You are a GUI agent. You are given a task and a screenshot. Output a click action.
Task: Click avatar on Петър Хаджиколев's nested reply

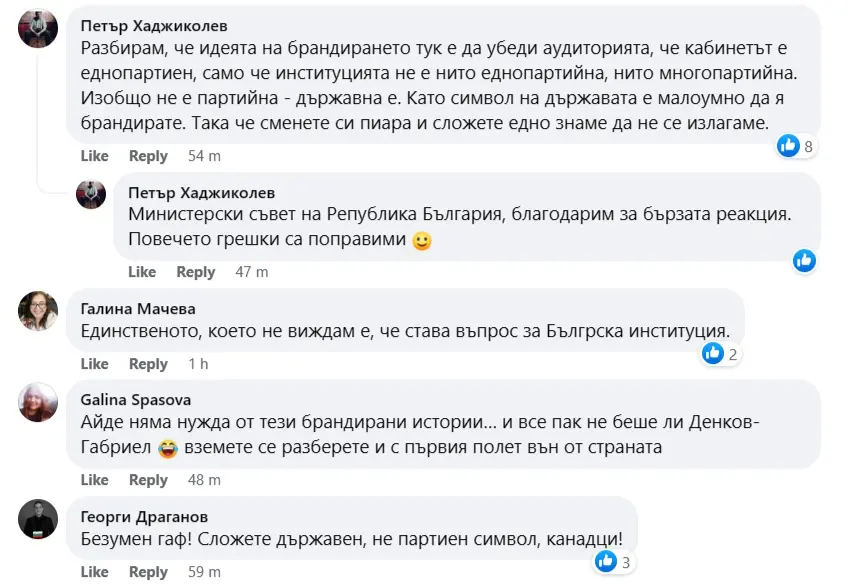point(91,193)
